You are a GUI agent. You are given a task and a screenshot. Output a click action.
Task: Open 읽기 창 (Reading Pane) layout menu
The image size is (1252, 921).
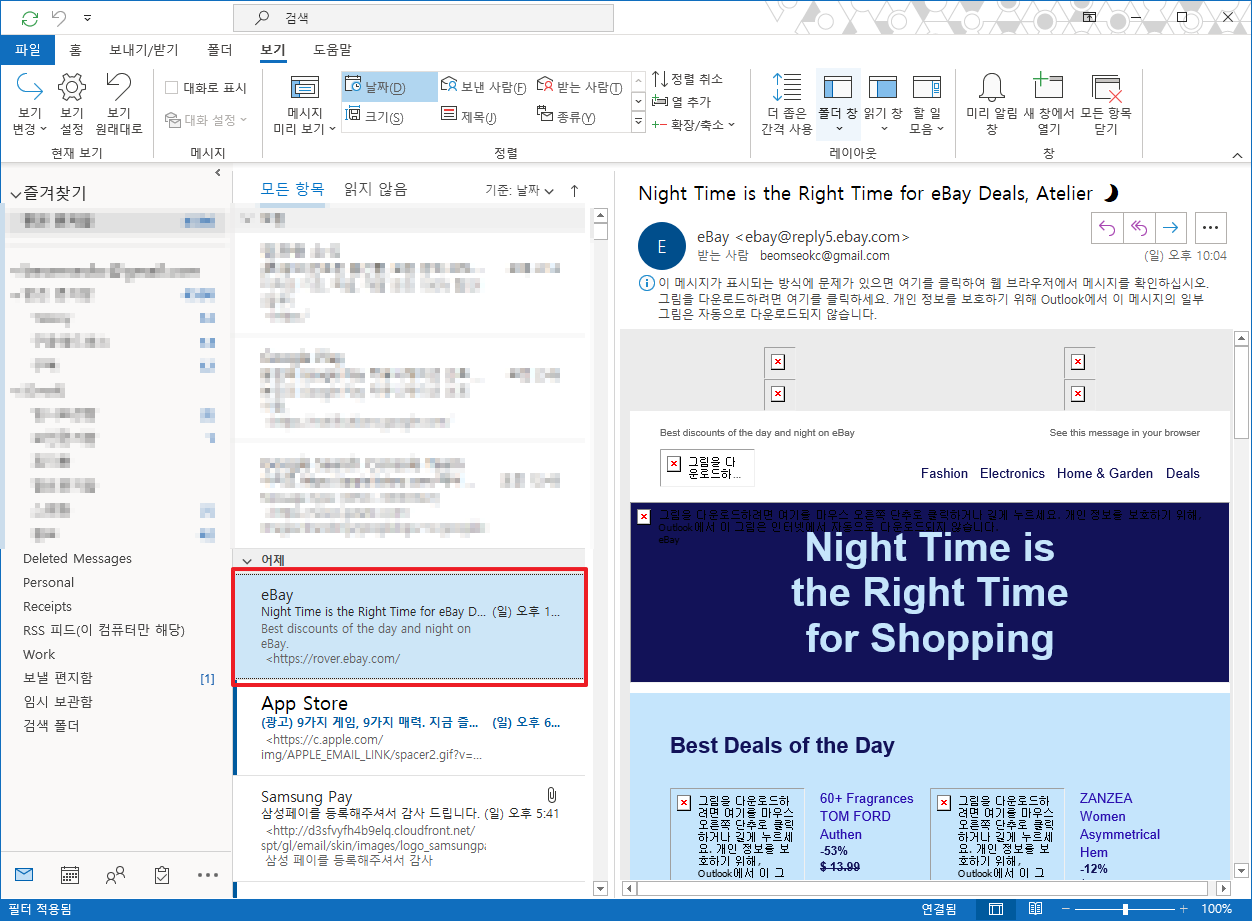click(883, 105)
